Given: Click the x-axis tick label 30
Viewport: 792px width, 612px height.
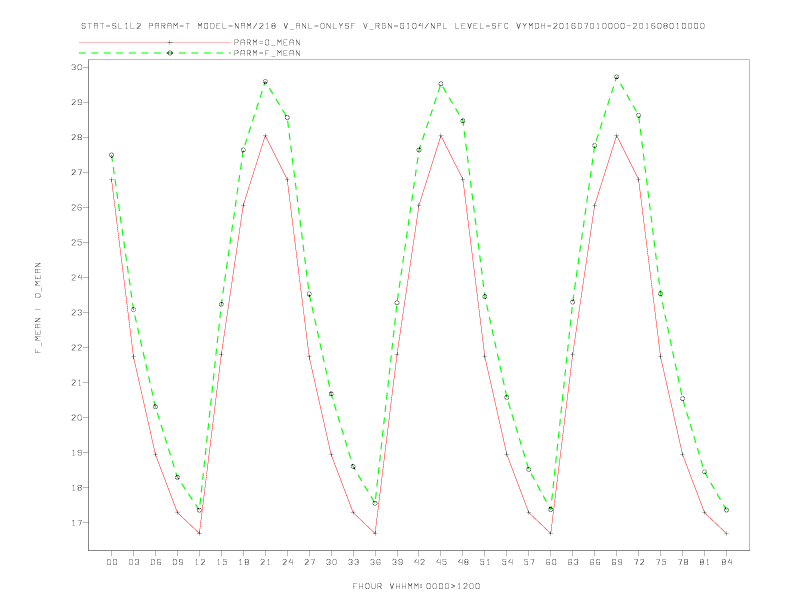Looking at the screenshot, I should coord(331,562).
